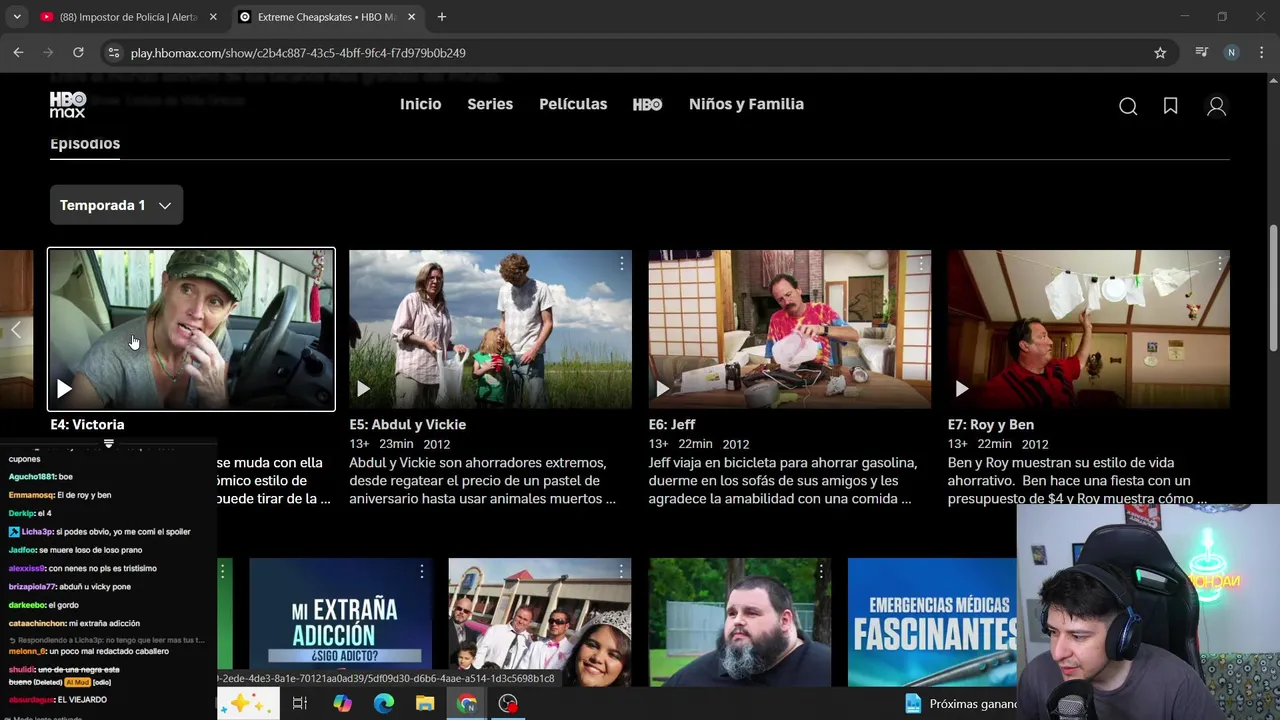Open the Próximas ganancias taskbar widget
1280x720 pixels.
tap(960, 703)
